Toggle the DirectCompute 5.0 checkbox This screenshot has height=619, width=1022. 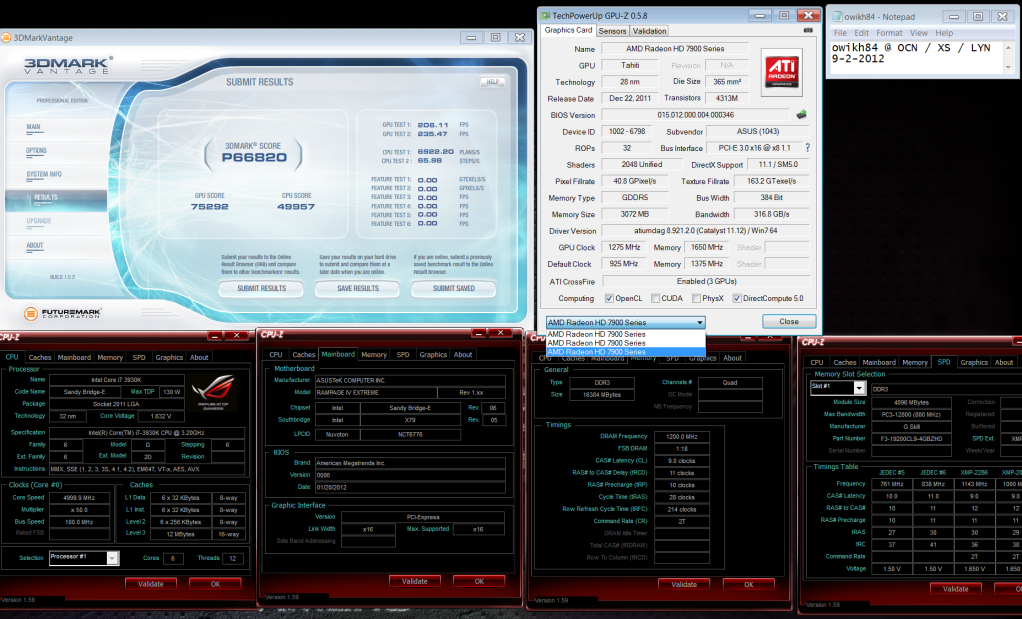(737, 298)
